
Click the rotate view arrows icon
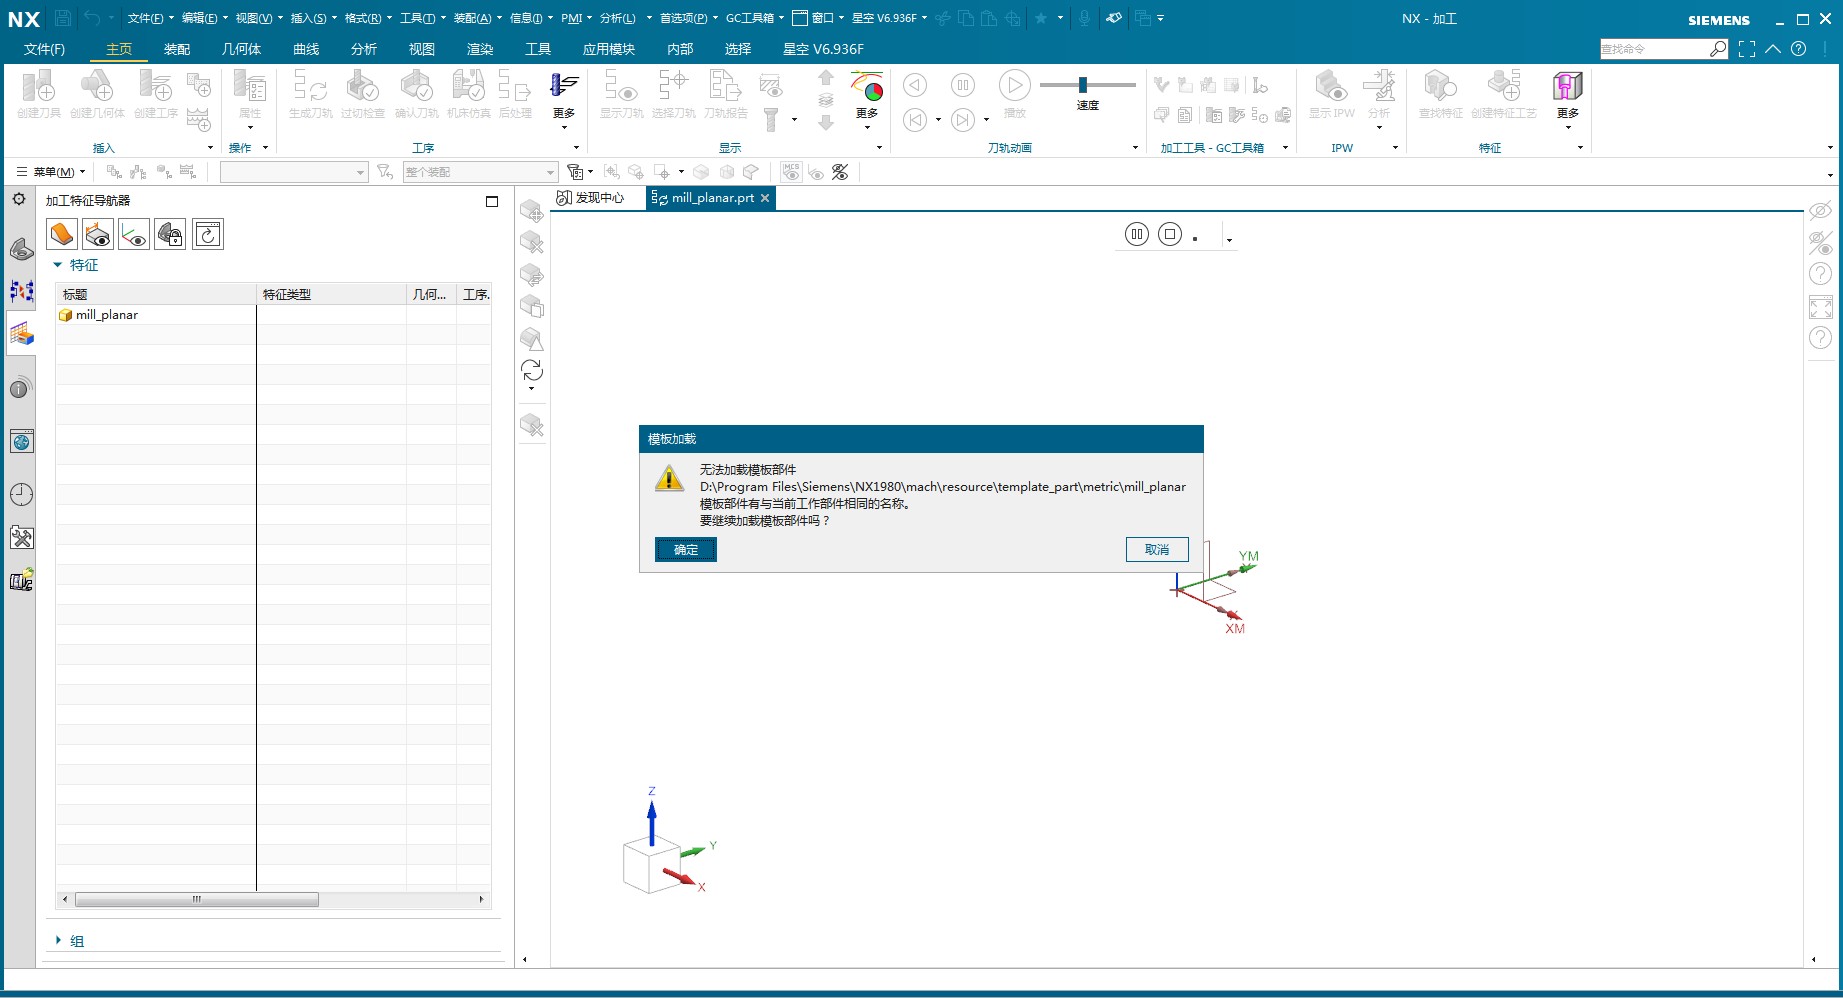(x=532, y=371)
